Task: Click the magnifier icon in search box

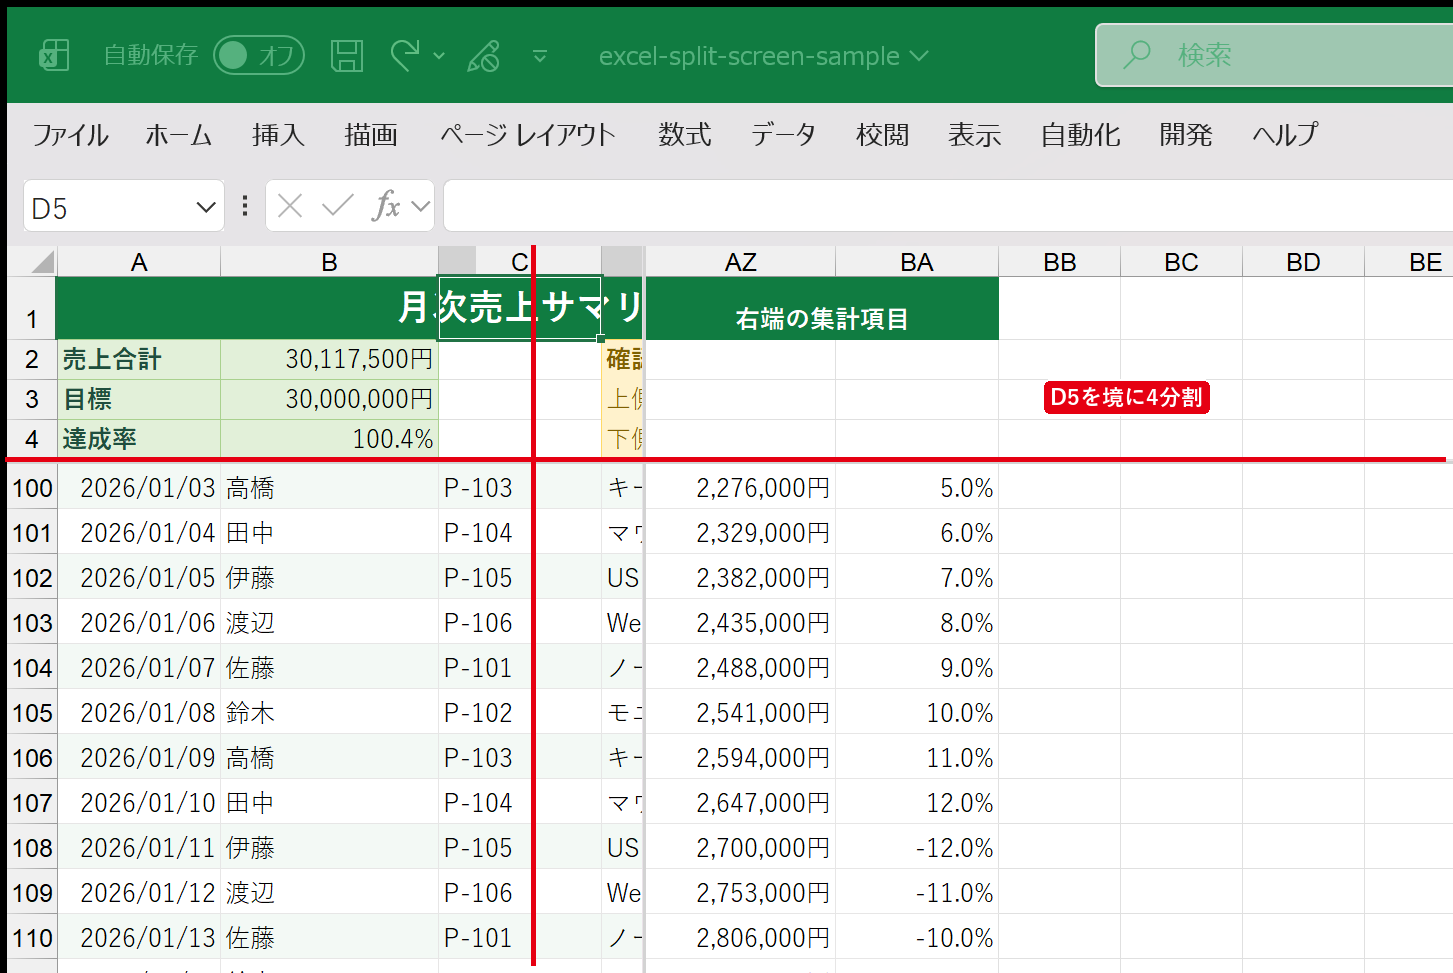Action: (x=1137, y=55)
